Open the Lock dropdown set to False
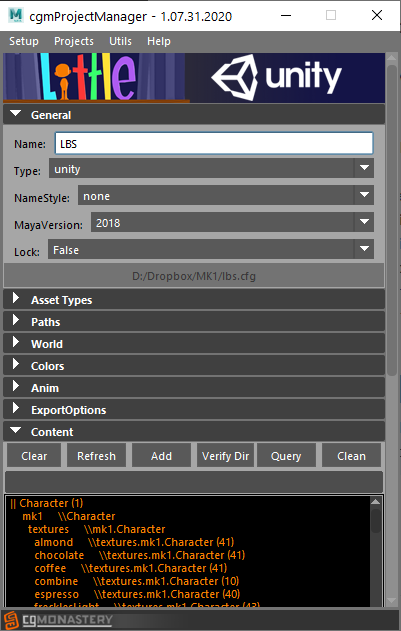Image resolution: width=401 pixels, height=631 pixels. [x=211, y=249]
